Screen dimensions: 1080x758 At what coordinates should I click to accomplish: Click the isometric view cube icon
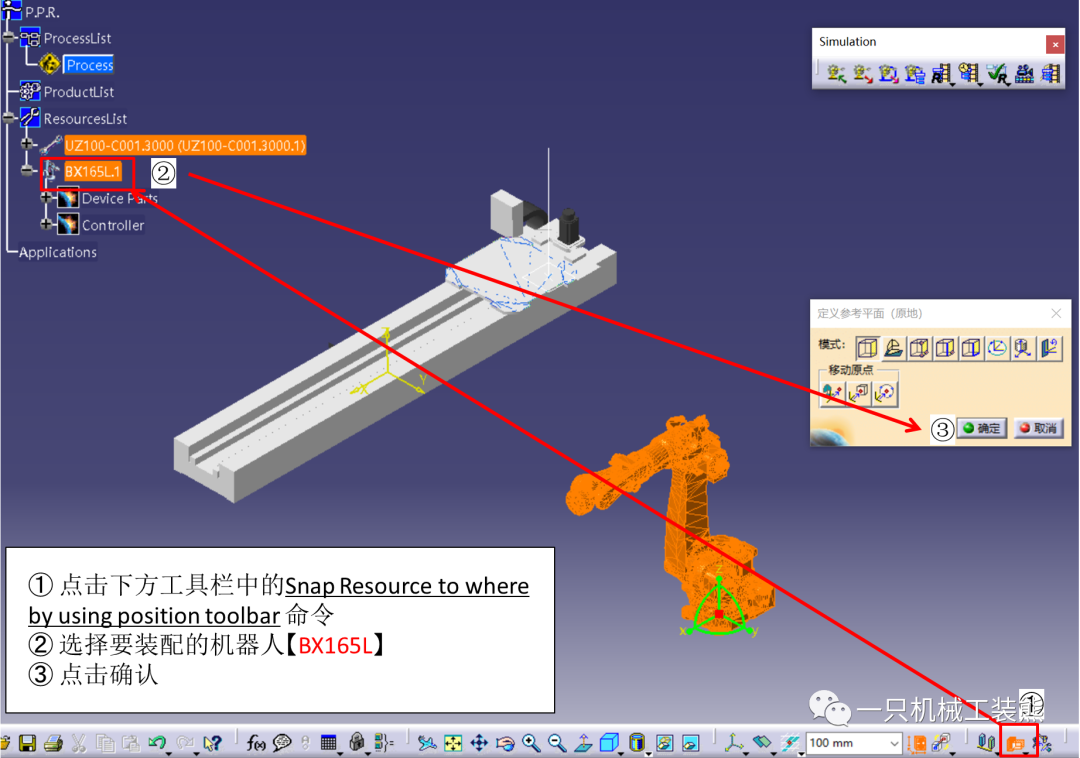pyautogui.click(x=609, y=742)
